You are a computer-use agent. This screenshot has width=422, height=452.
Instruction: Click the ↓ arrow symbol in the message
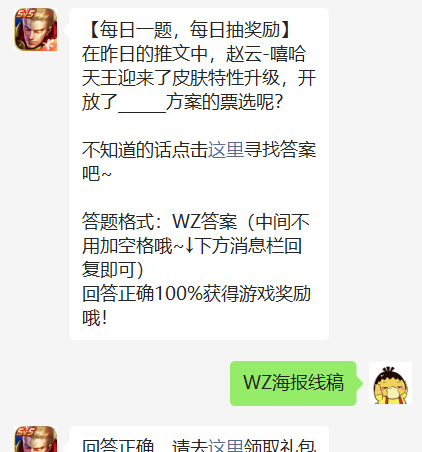pyautogui.click(x=189, y=246)
